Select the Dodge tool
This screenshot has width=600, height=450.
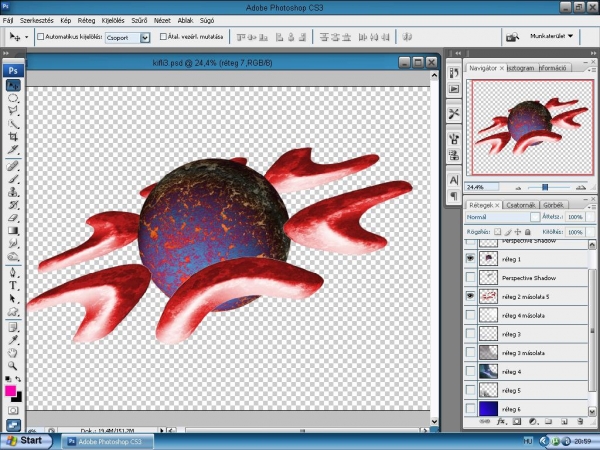coord(13,256)
